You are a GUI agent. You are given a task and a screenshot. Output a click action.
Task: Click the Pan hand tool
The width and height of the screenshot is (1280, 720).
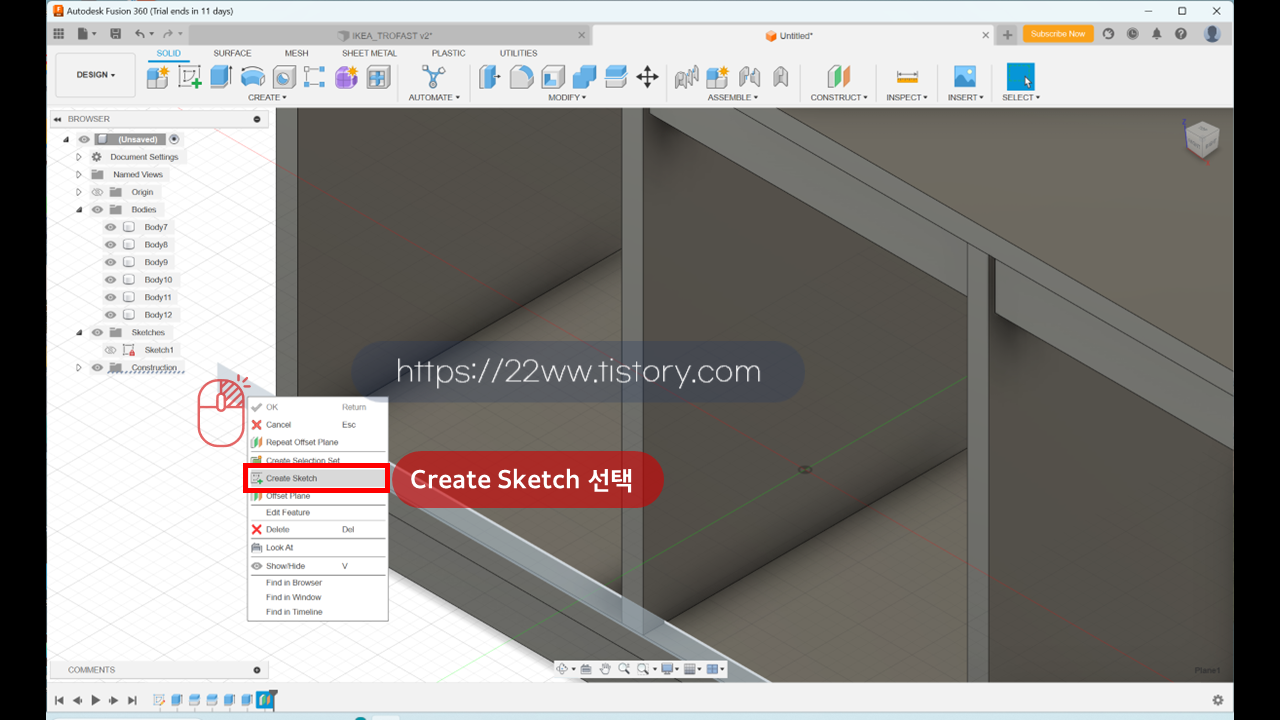pos(605,669)
